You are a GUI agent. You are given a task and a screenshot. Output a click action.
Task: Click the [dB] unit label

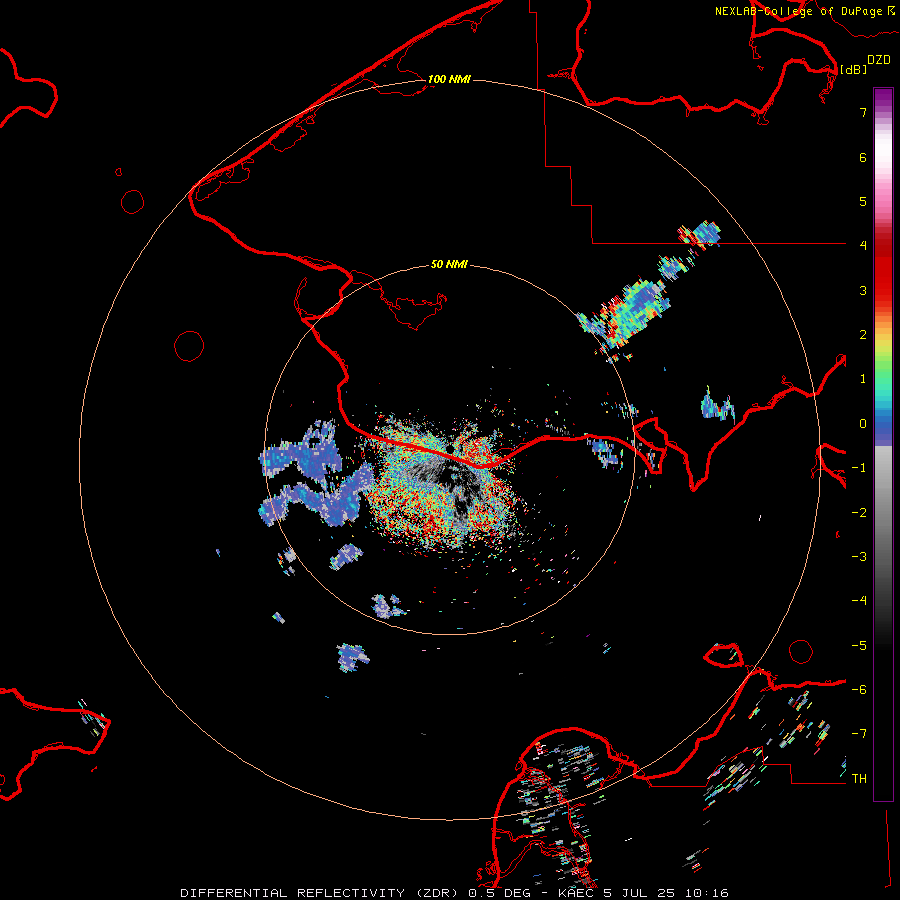(x=854, y=70)
